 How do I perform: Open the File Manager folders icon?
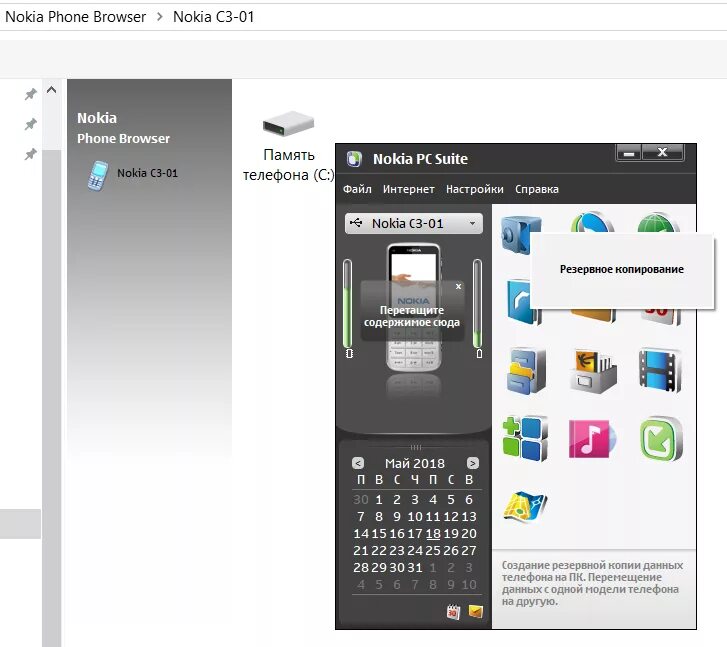(526, 371)
